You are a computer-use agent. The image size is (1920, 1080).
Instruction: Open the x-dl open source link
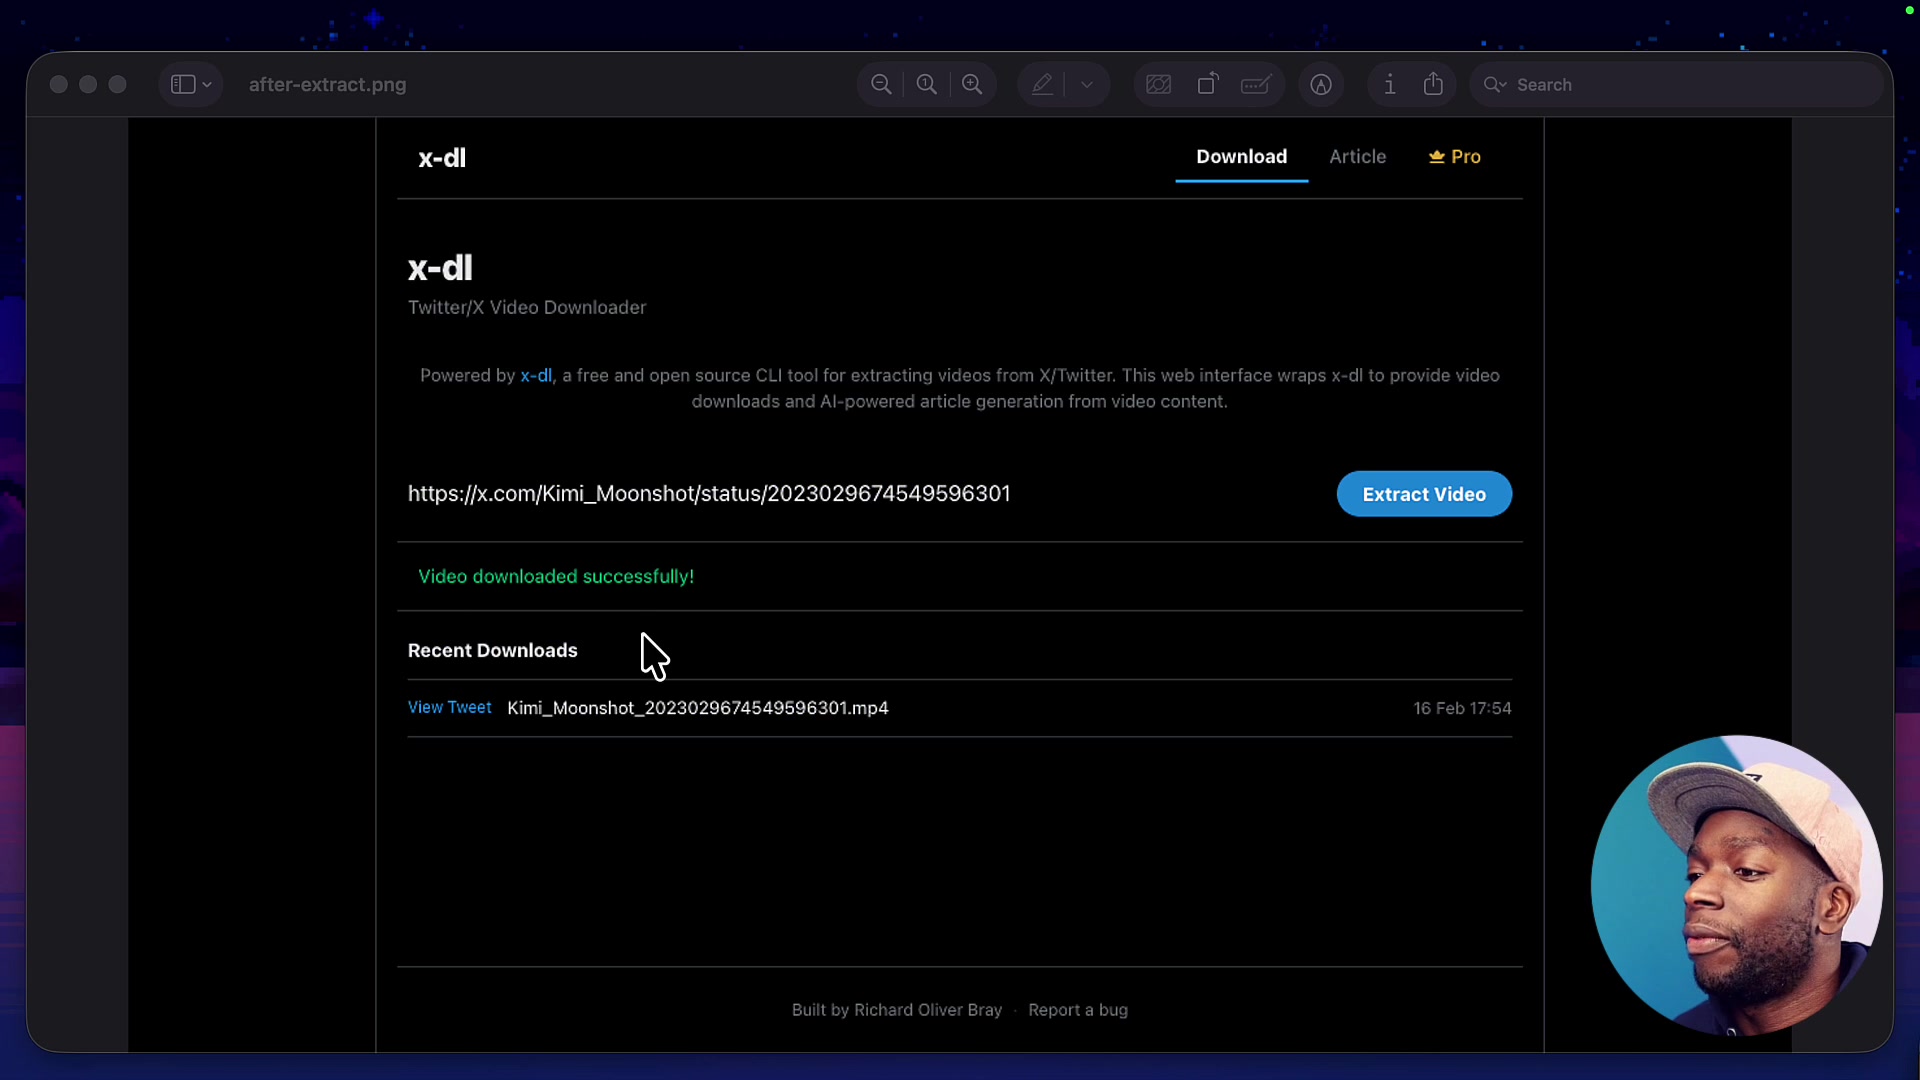[536, 375]
